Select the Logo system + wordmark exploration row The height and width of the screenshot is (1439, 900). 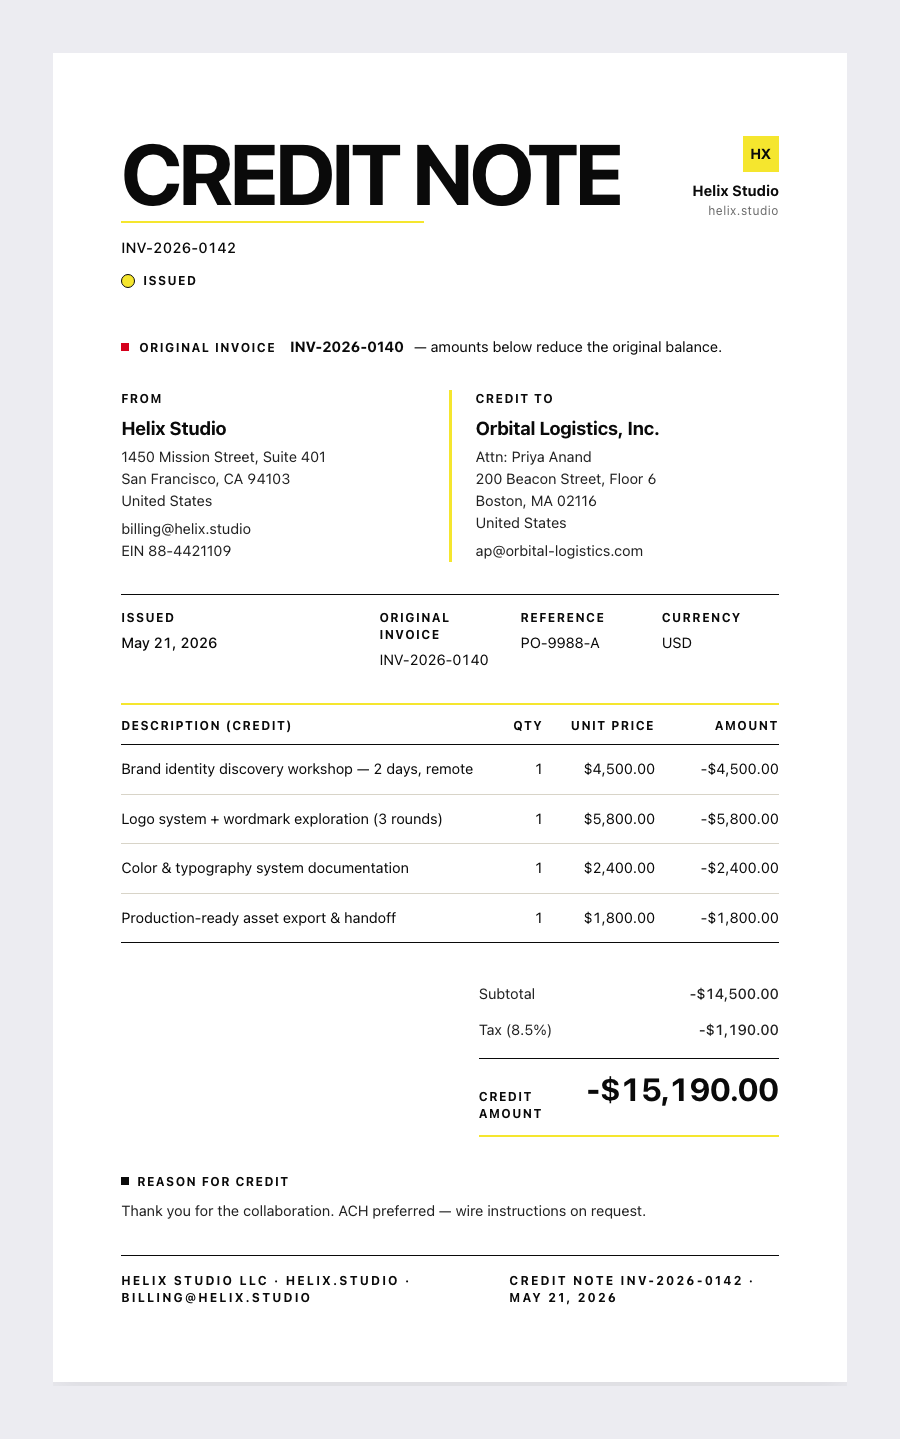(x=450, y=819)
